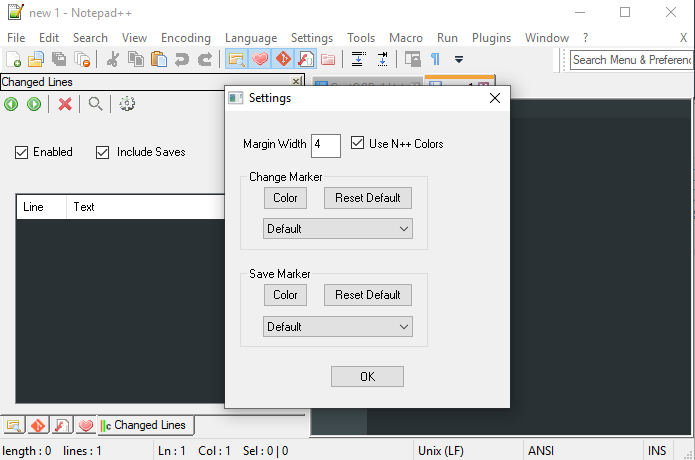Click Color button under Change Marker
Screen dimensions: 695x460
[285, 198]
